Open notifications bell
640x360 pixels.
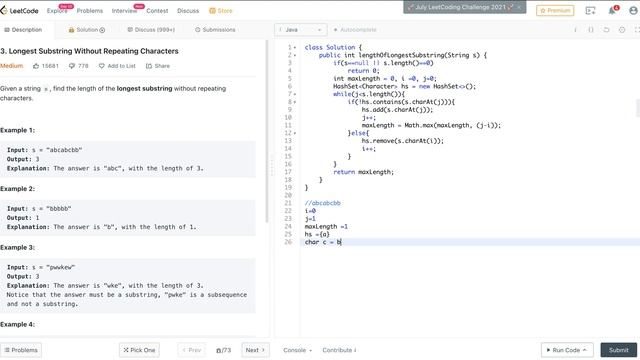[612, 11]
